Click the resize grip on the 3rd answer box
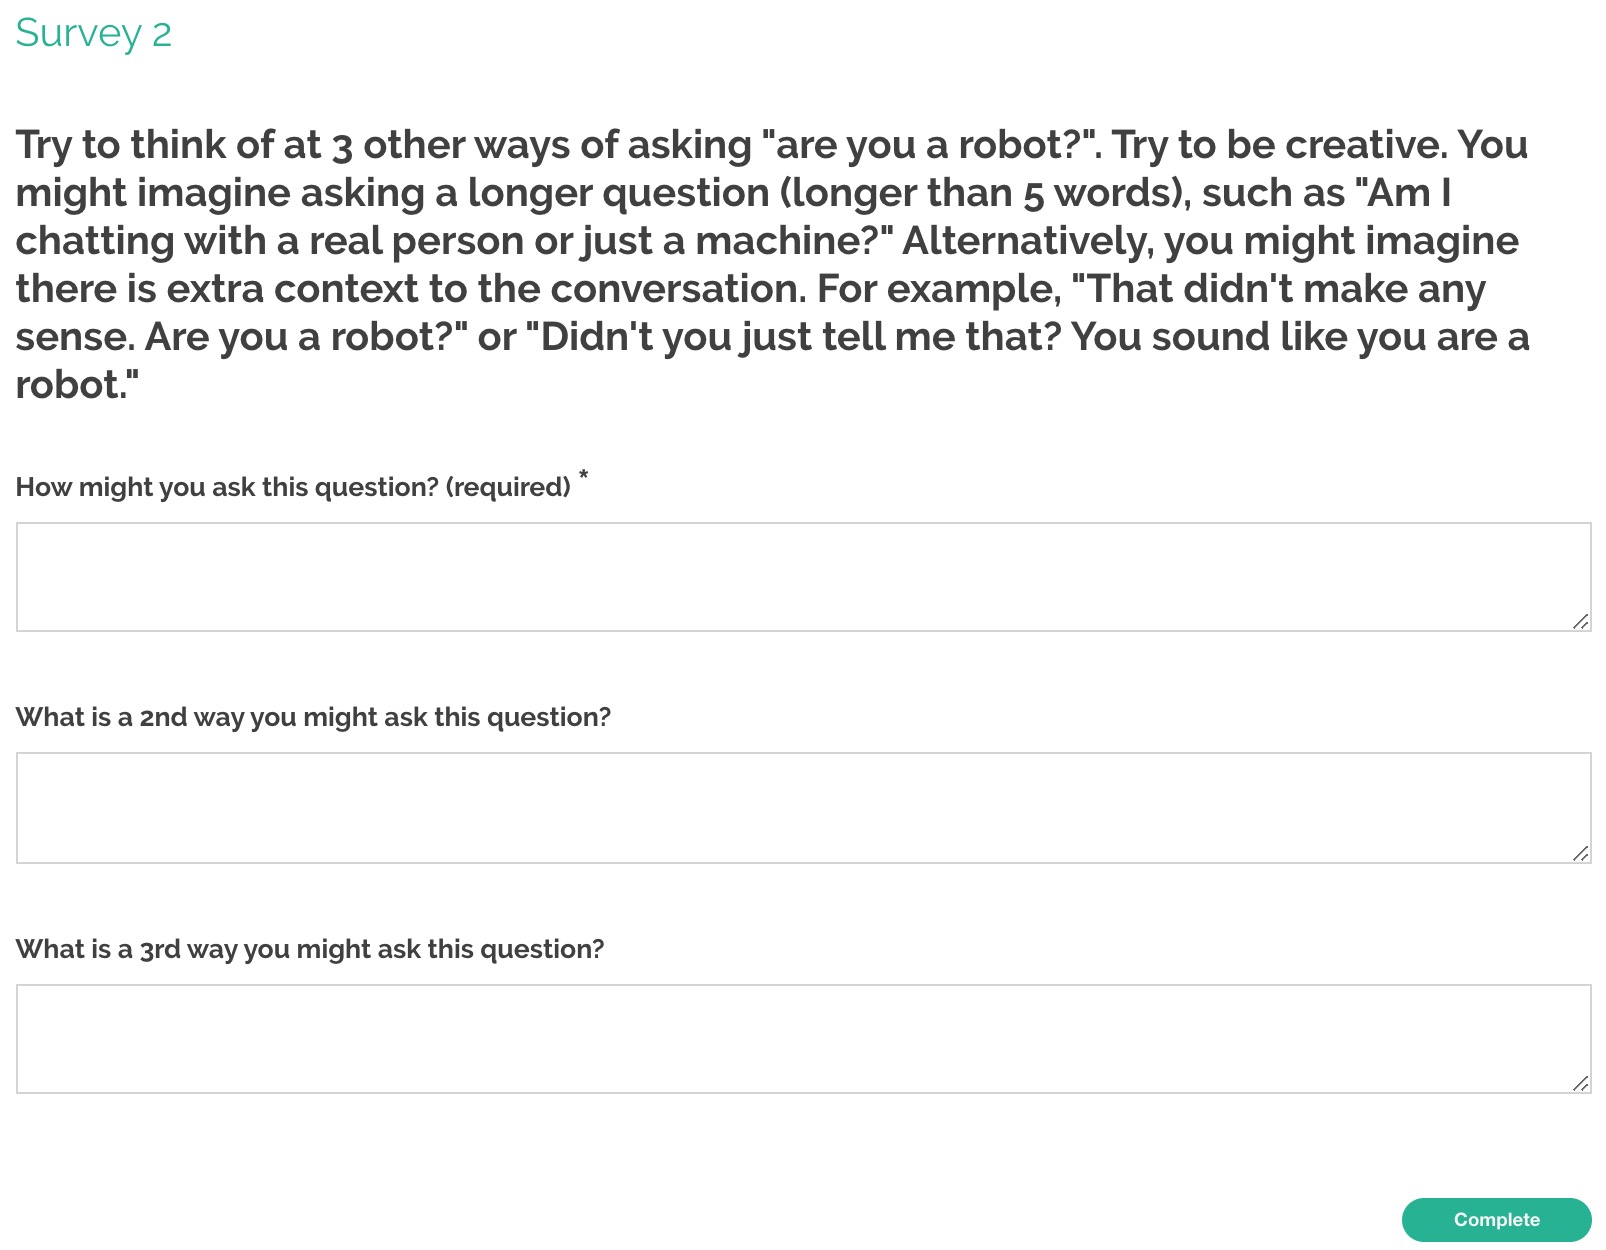 click(1581, 1083)
